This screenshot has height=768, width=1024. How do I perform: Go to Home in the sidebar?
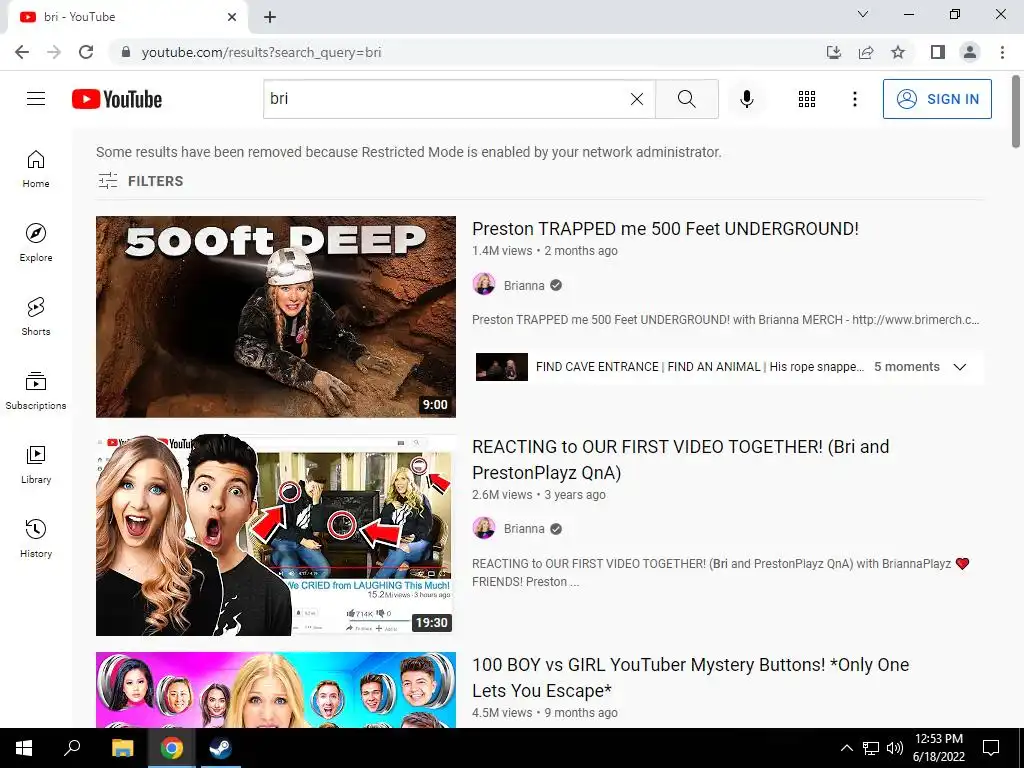(36, 169)
